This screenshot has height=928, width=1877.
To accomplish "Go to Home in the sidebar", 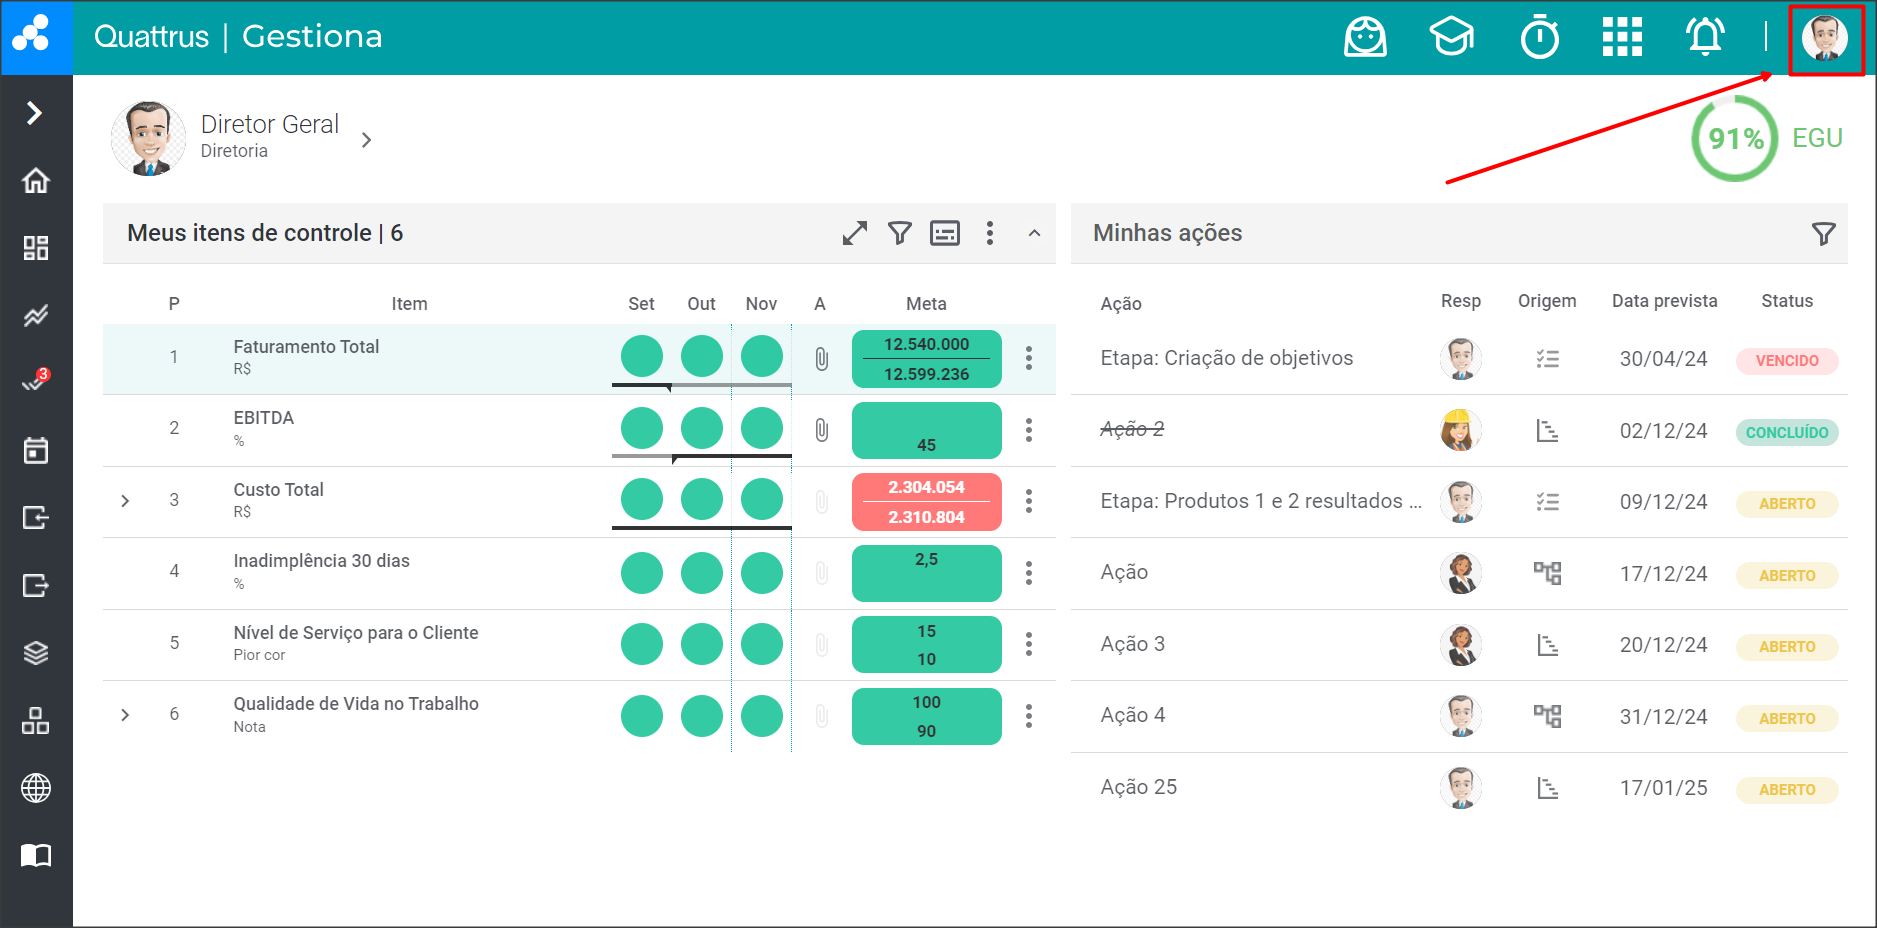I will click(36, 181).
